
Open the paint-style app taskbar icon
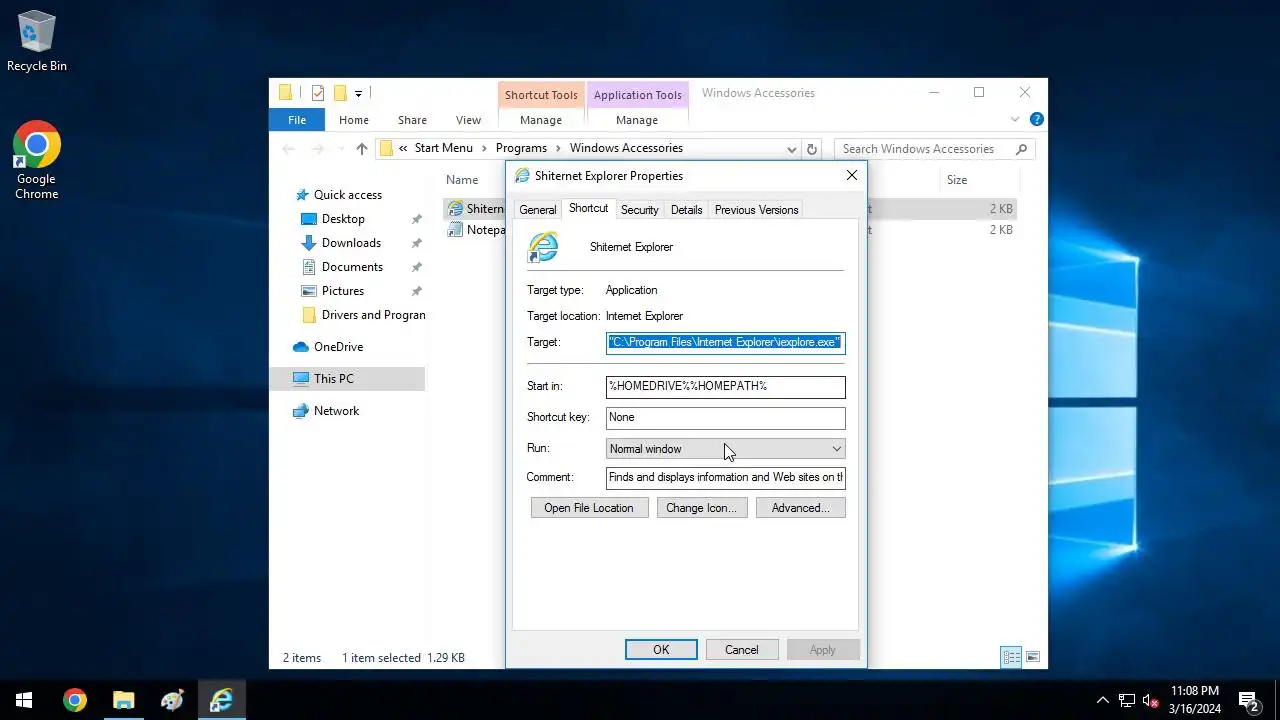coord(172,700)
